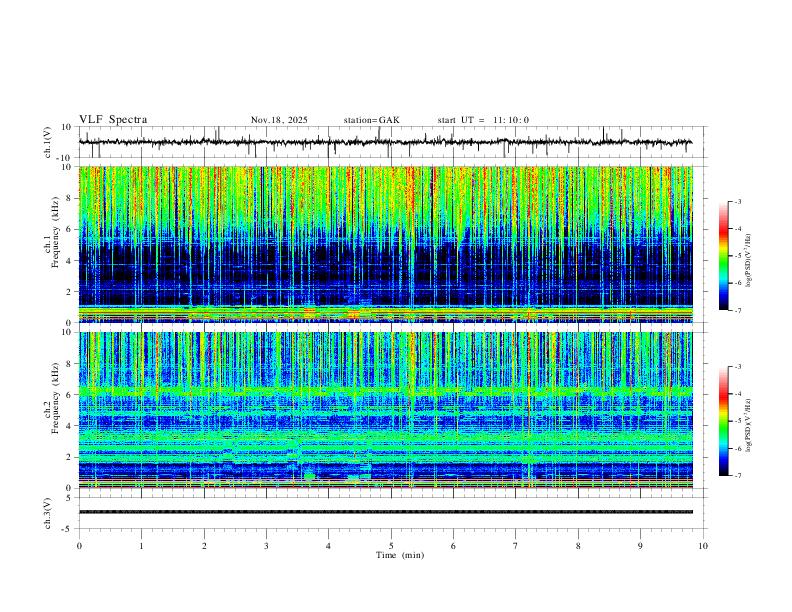The height and width of the screenshot is (612, 792).
Task: Click the ch.1 voltage waveform trace
Action: click(x=385, y=142)
